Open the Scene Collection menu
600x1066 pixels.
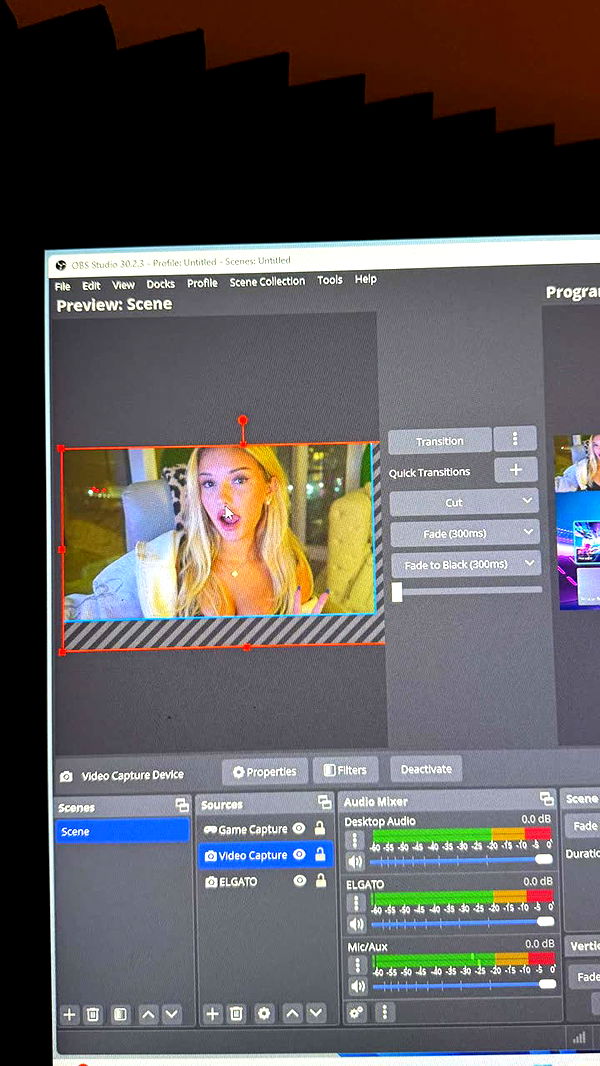click(x=267, y=282)
